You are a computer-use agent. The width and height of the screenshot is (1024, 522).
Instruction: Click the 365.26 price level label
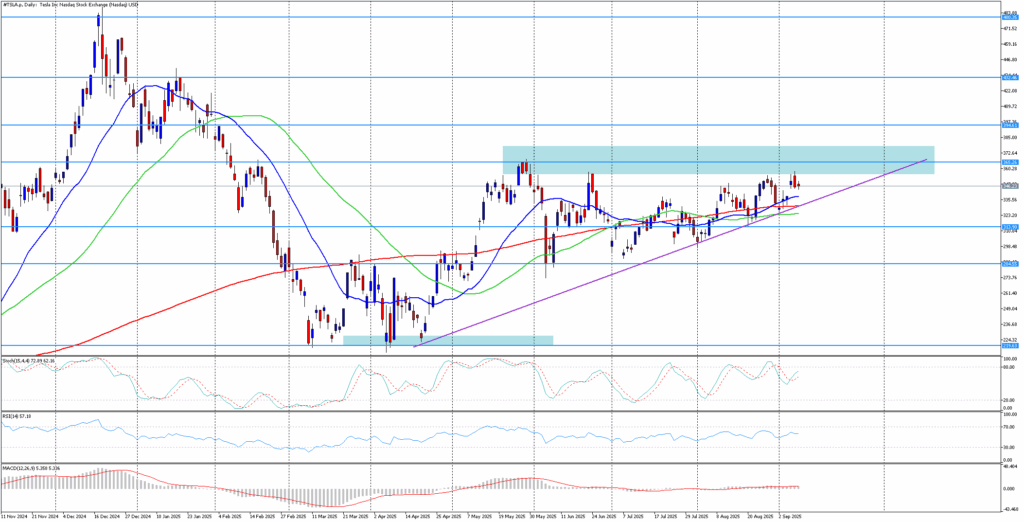(1010, 161)
